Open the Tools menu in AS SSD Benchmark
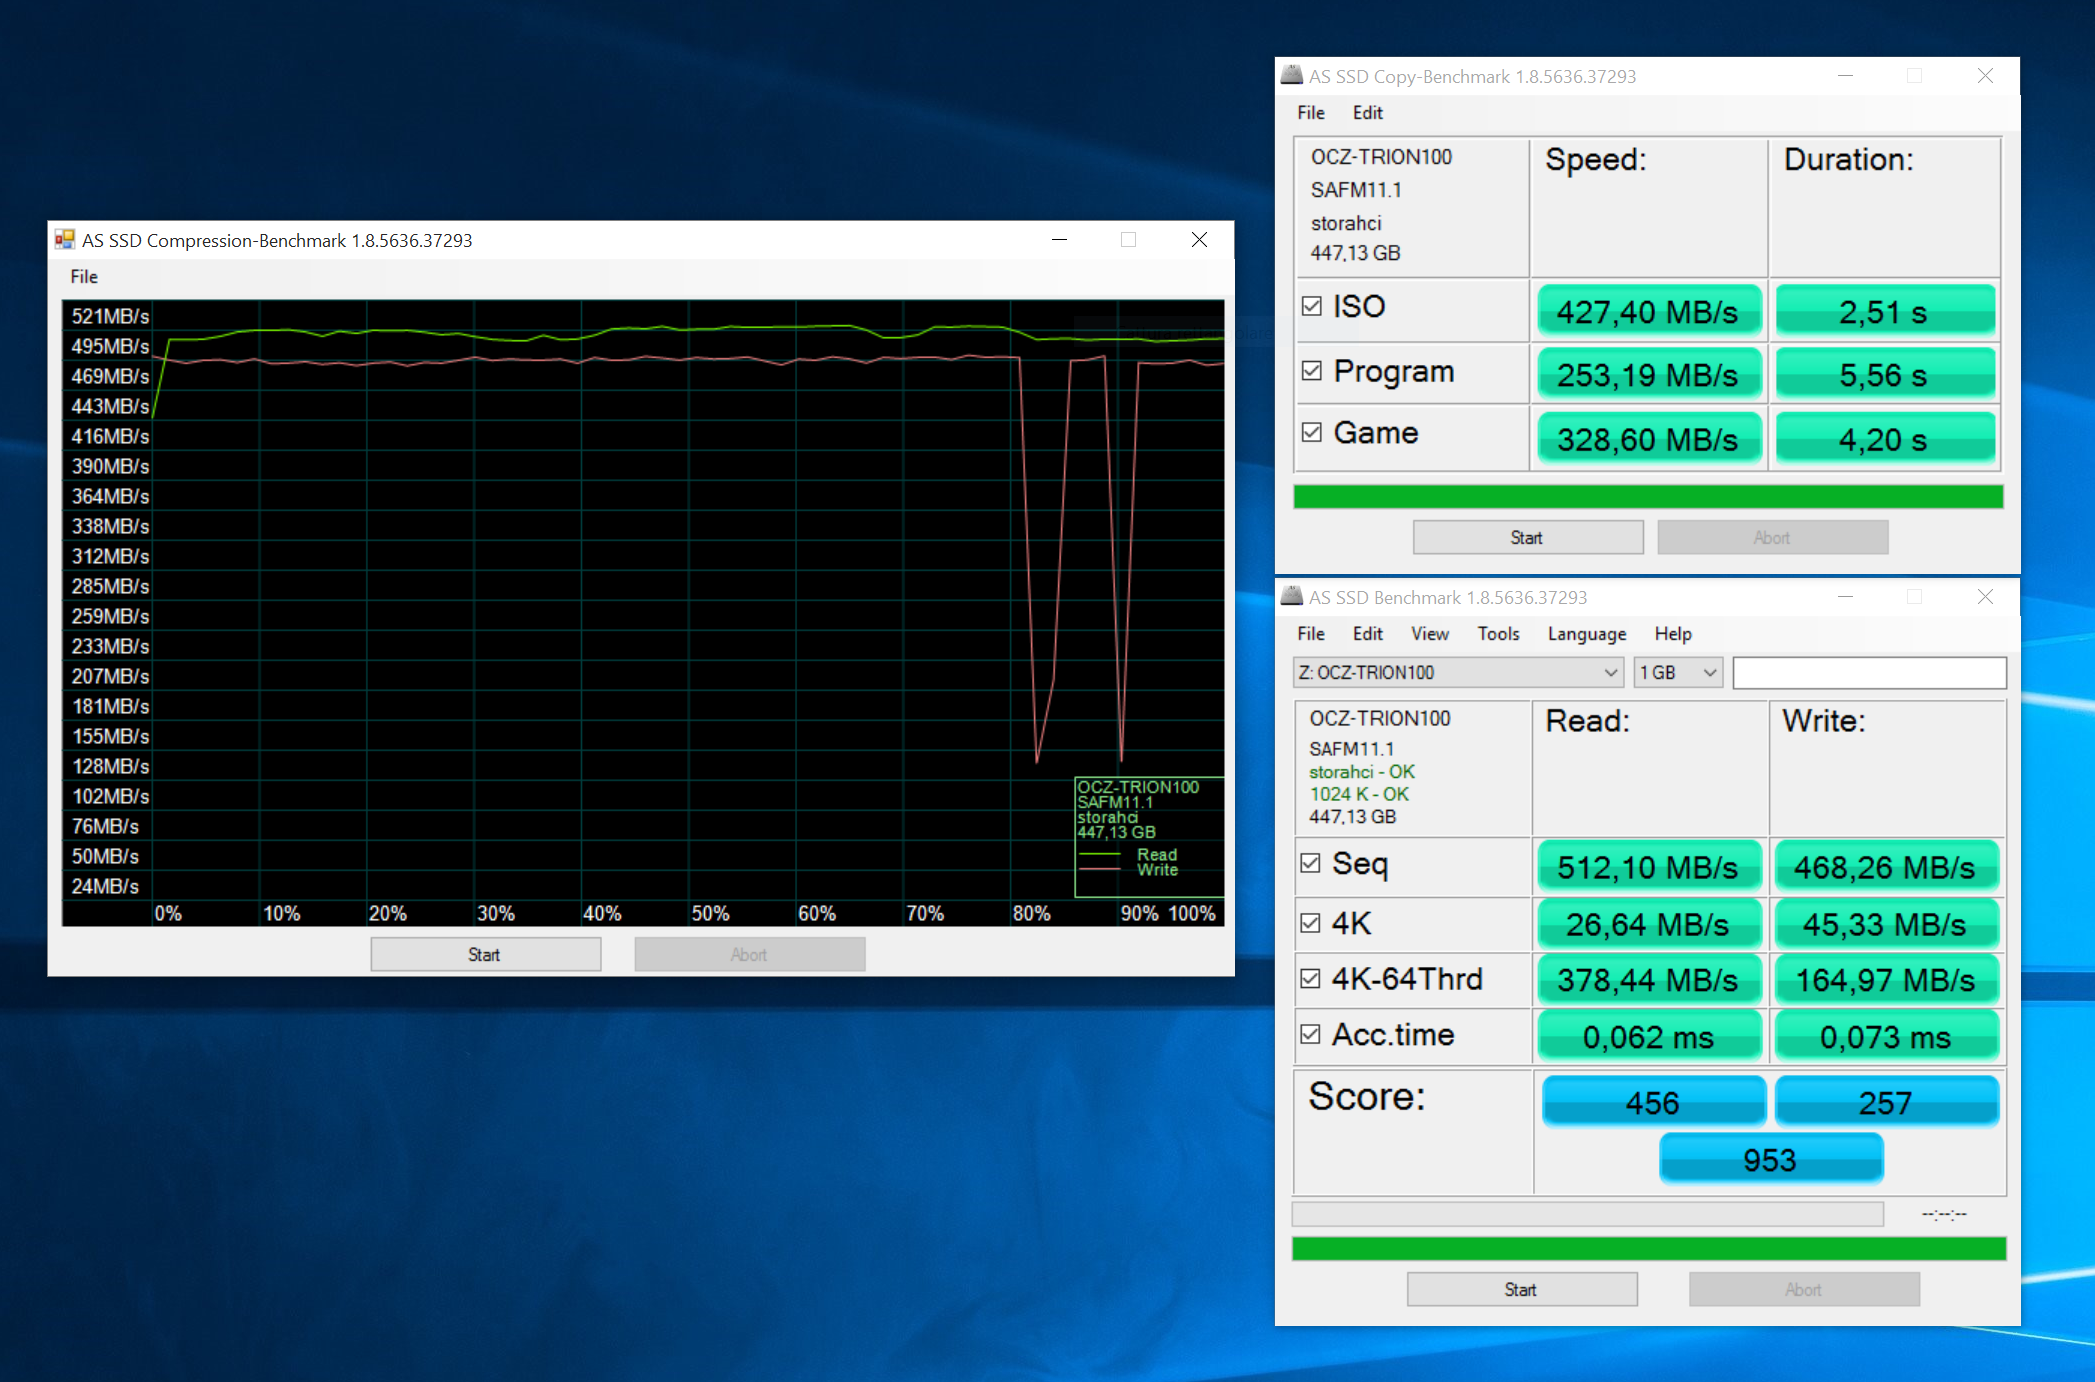The image size is (2095, 1382). 1498,634
